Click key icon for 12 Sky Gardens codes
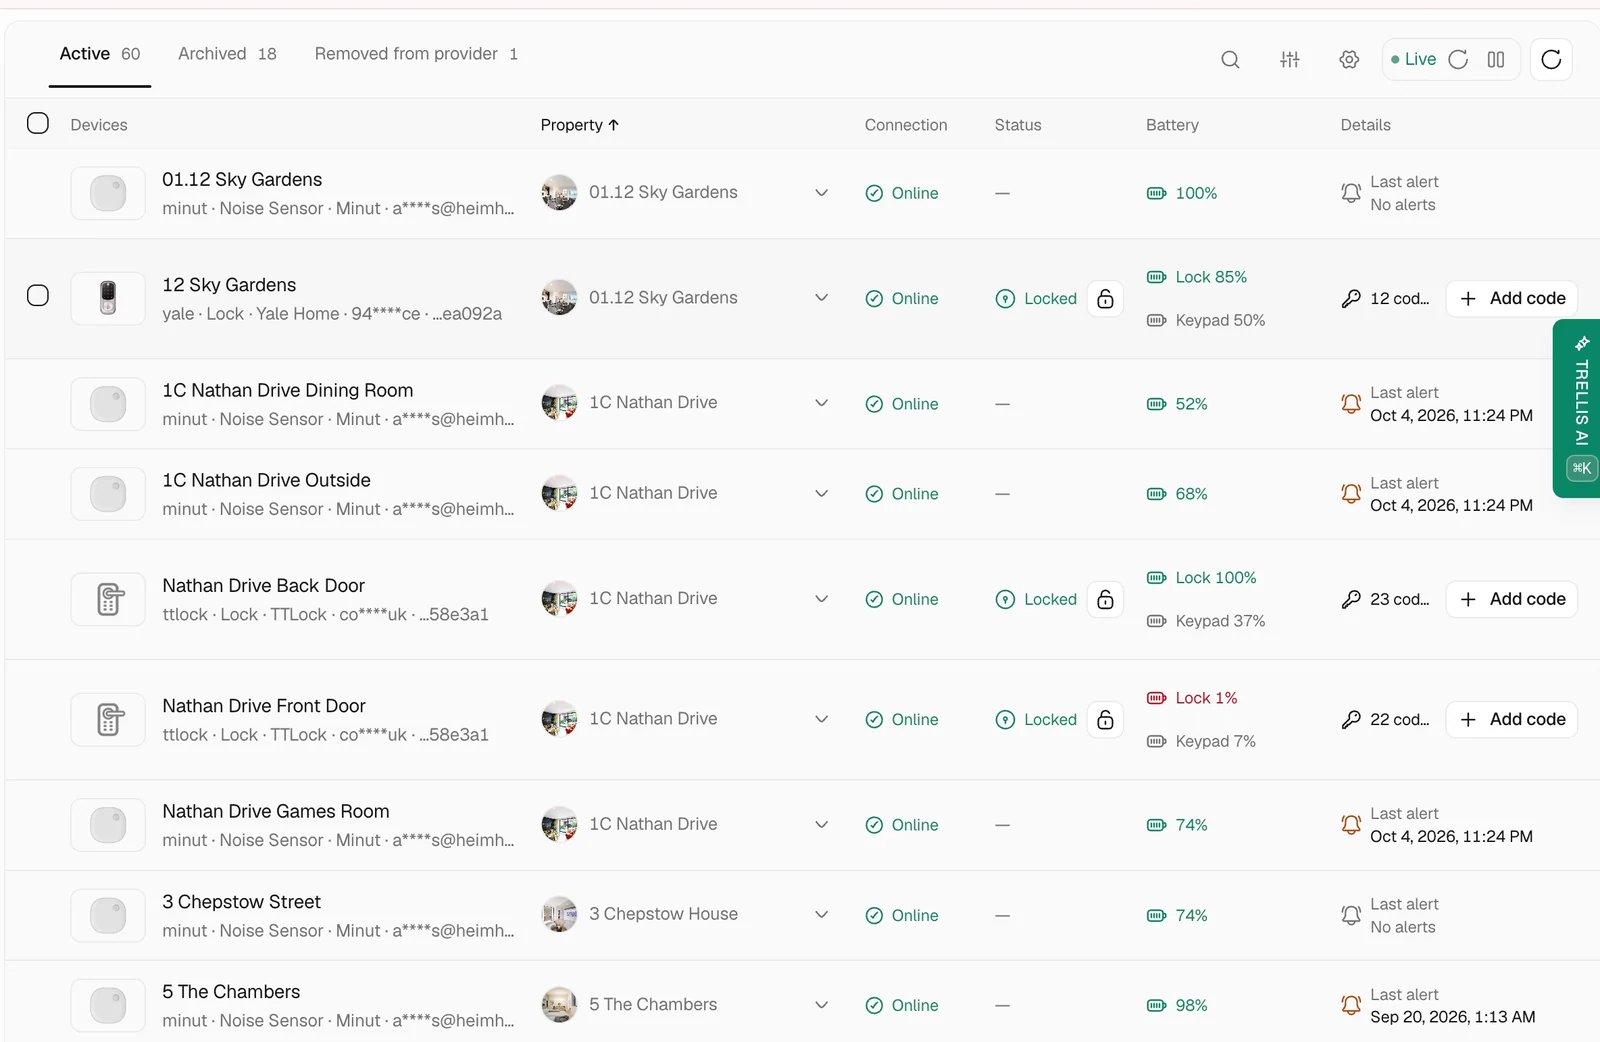 point(1351,298)
